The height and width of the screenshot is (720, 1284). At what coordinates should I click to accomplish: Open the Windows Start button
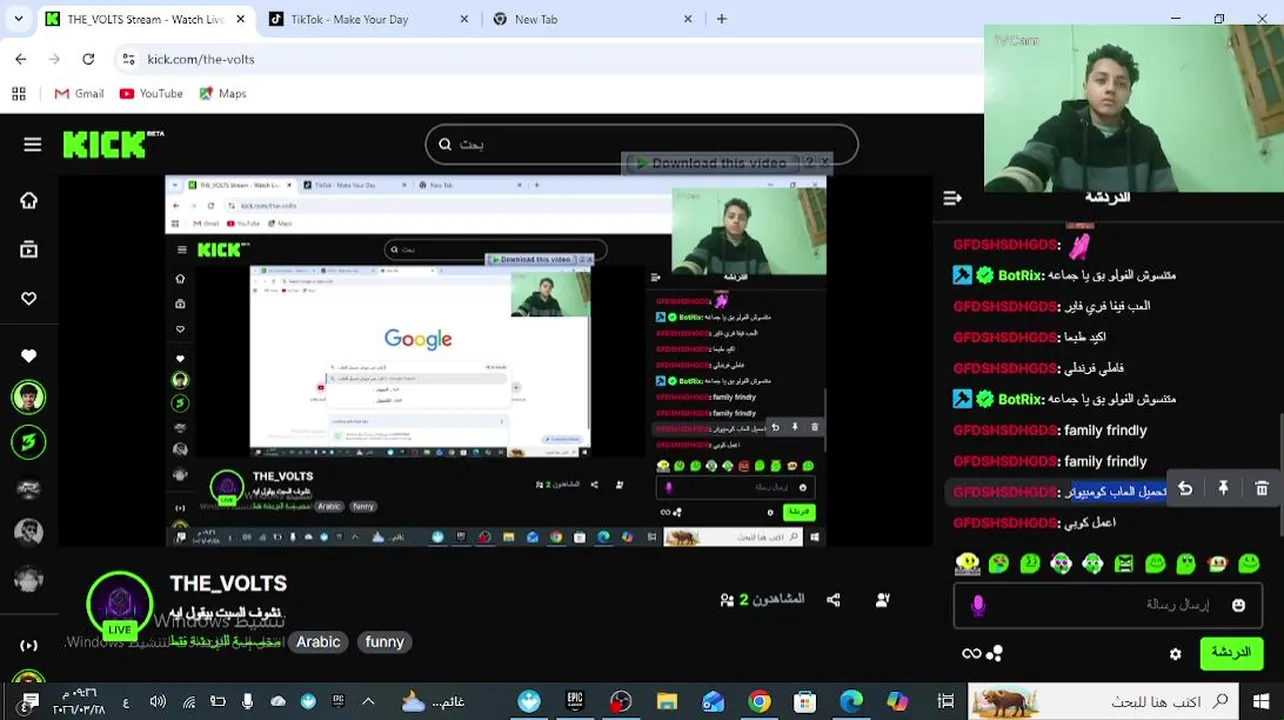click(1261, 701)
